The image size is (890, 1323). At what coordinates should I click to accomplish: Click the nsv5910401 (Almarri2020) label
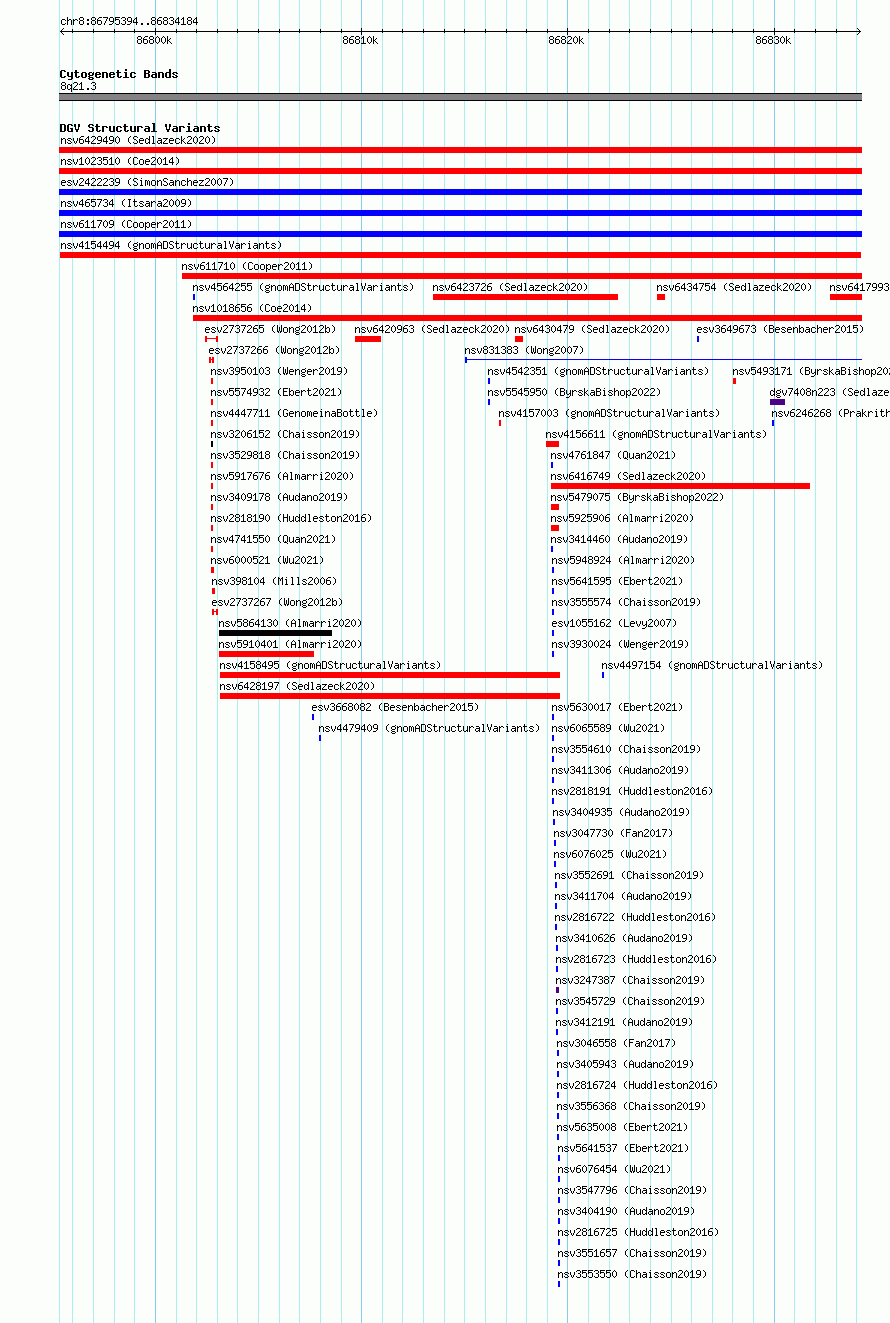click(291, 645)
